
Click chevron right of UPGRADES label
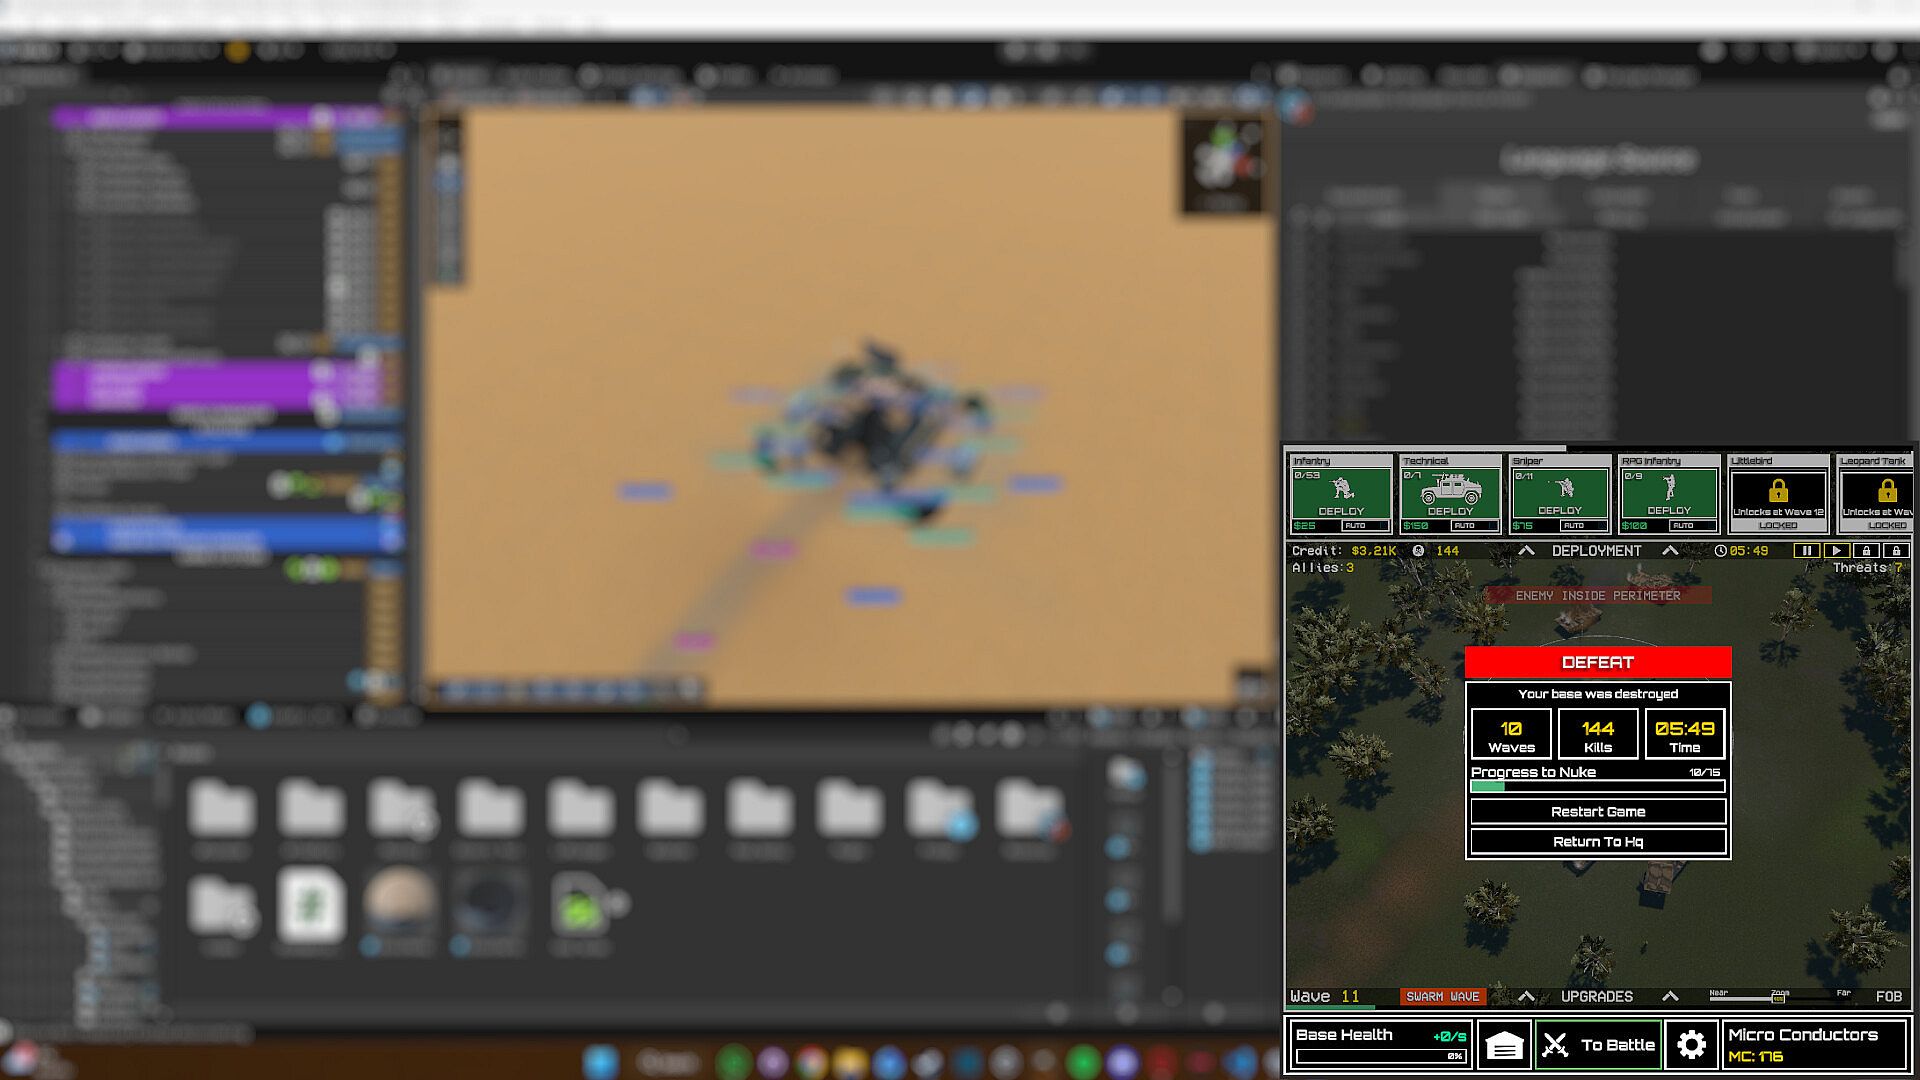tap(1670, 997)
